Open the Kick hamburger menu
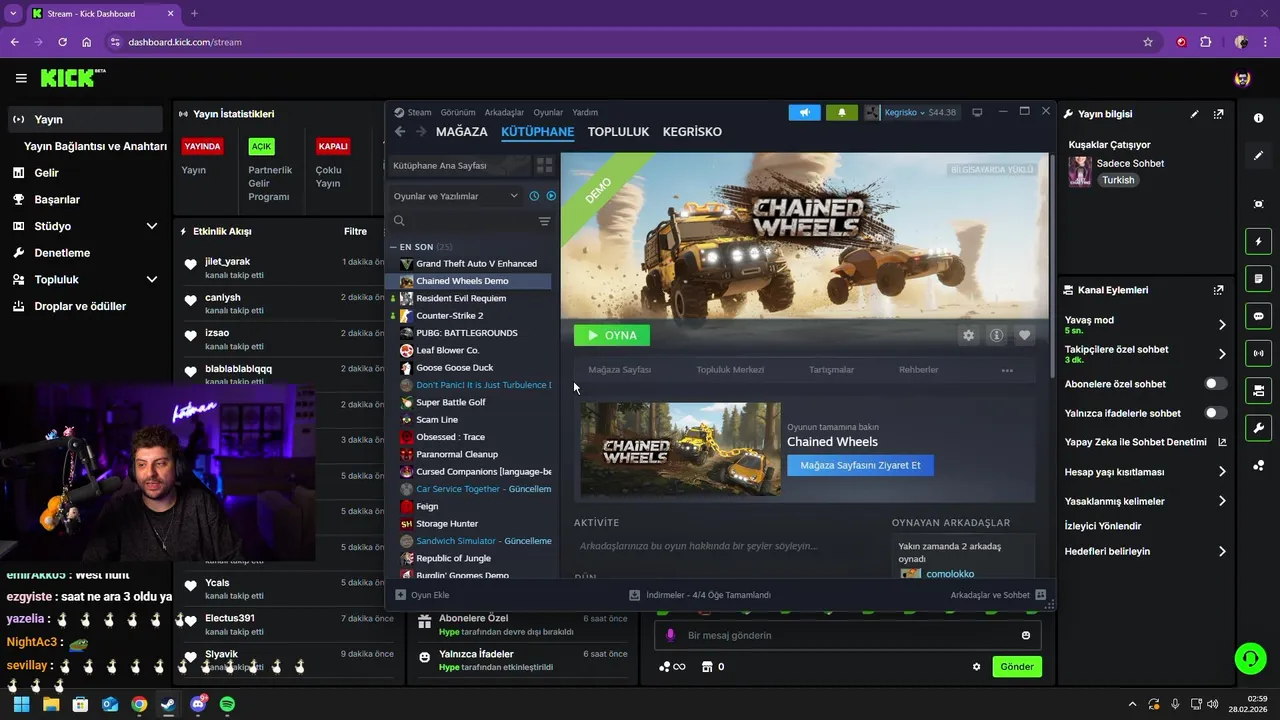This screenshot has width=1280, height=720. pos(21,78)
